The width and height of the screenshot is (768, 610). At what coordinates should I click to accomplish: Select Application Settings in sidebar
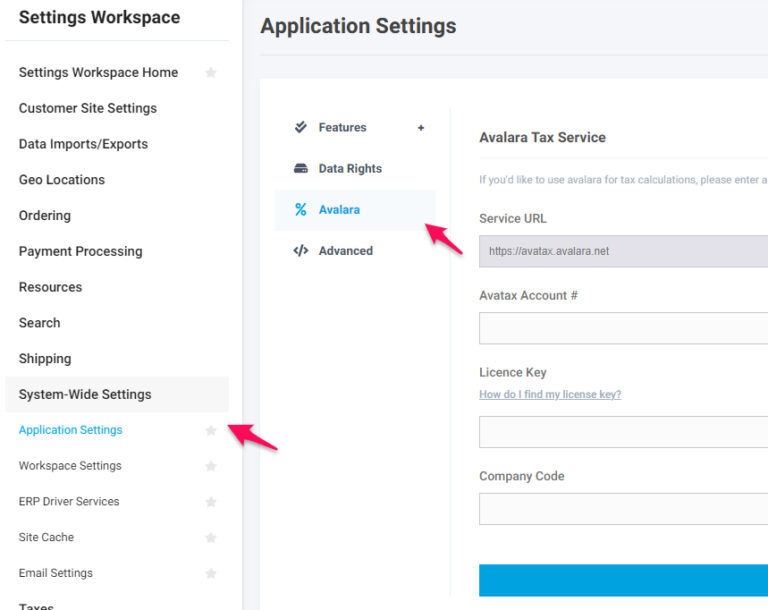[71, 430]
